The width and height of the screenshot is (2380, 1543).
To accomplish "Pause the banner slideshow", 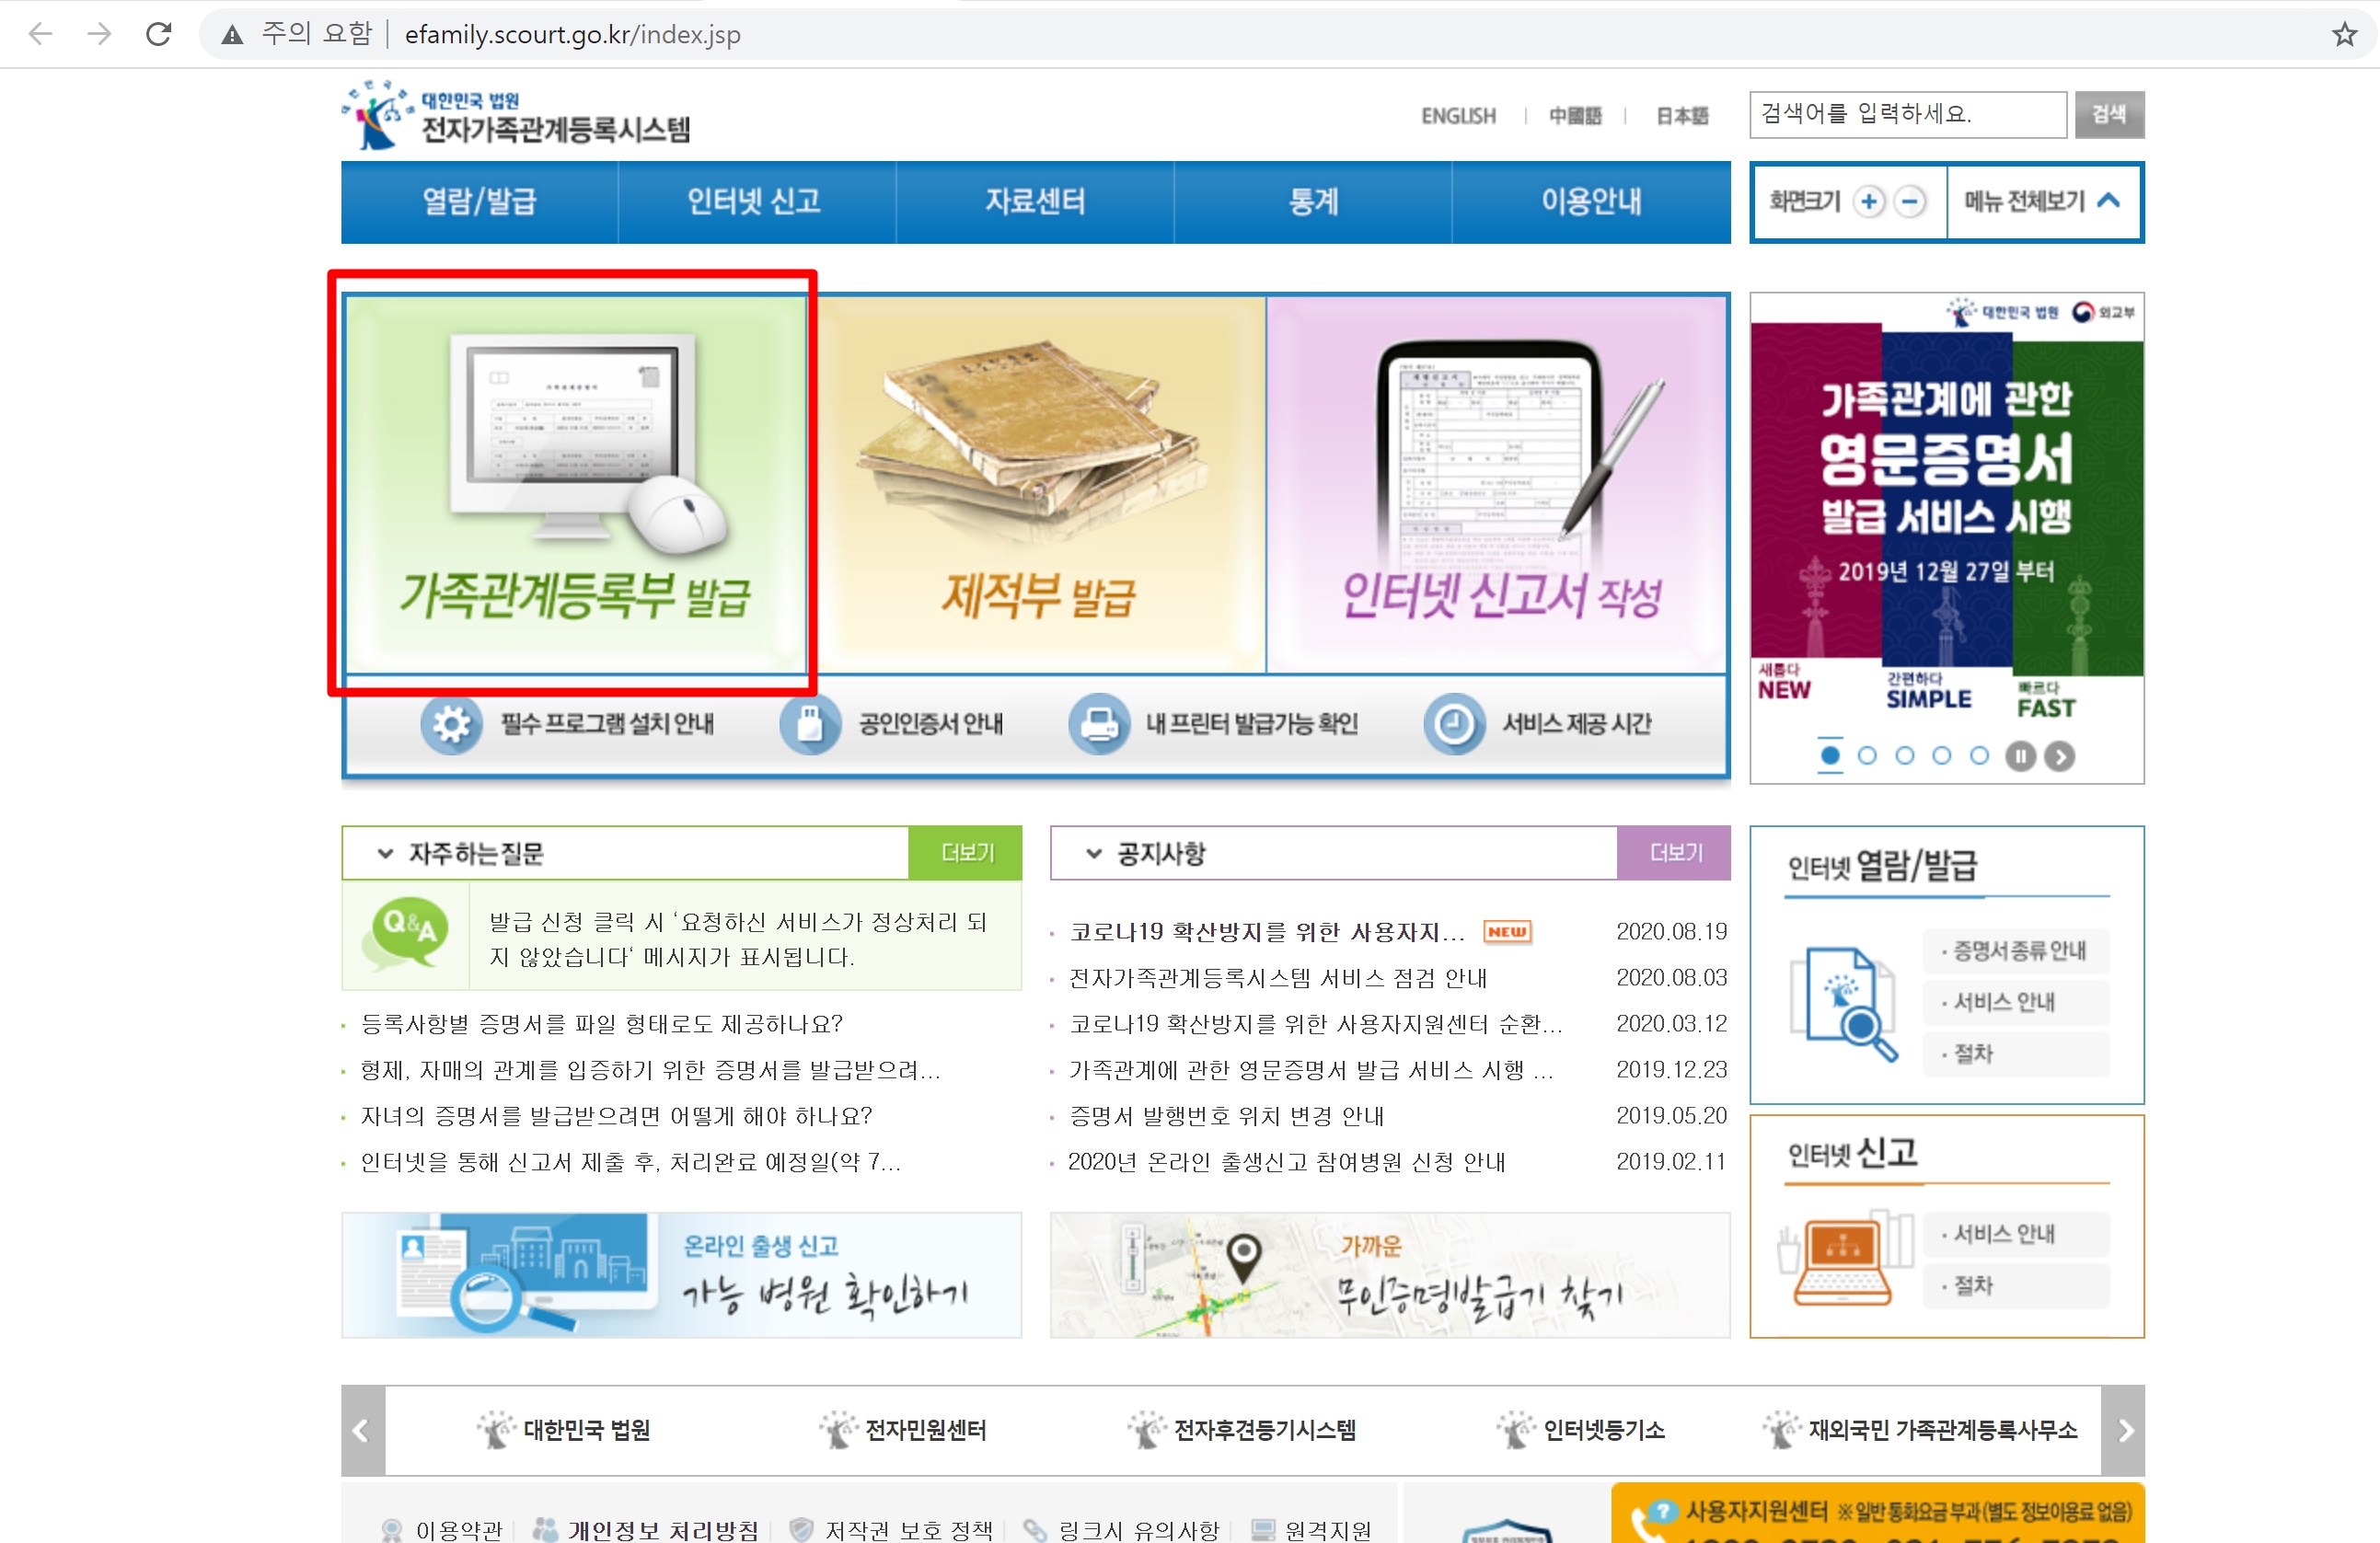I will pyautogui.click(x=2020, y=756).
